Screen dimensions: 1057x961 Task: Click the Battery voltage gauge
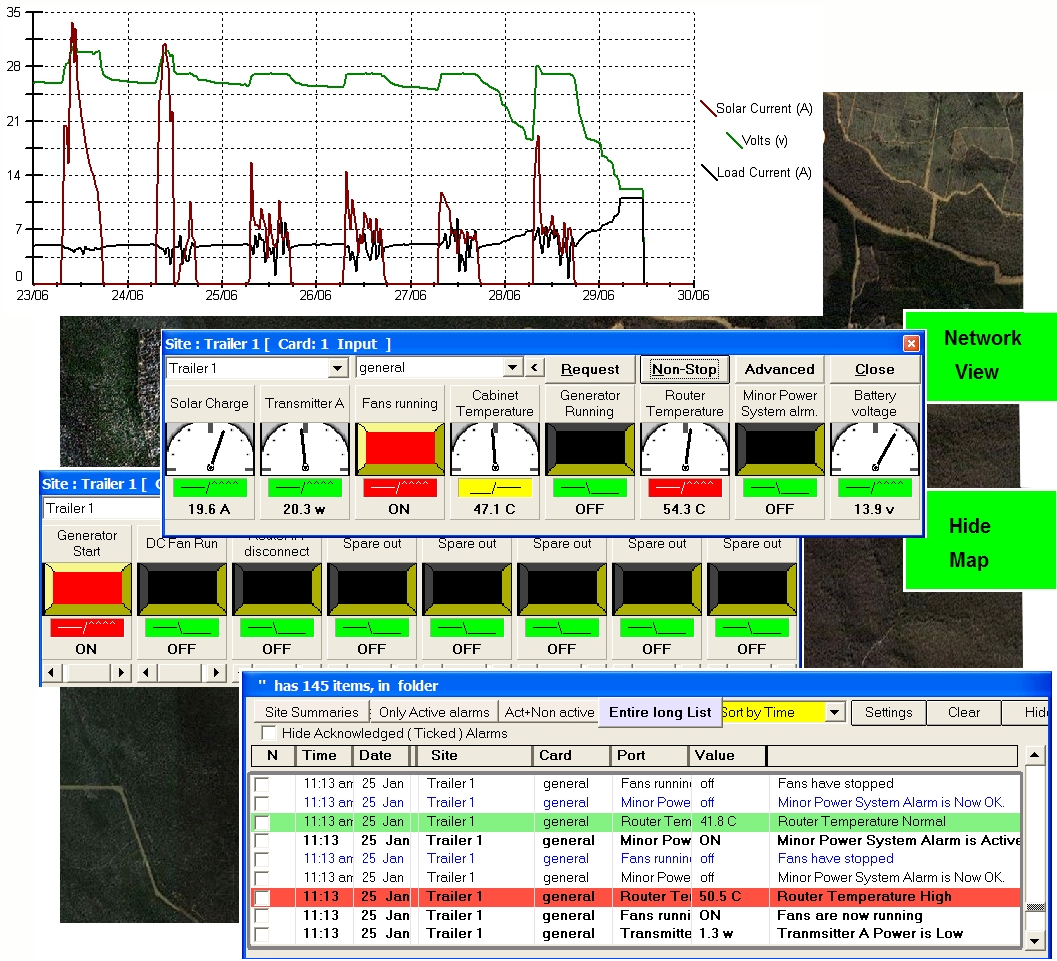874,447
